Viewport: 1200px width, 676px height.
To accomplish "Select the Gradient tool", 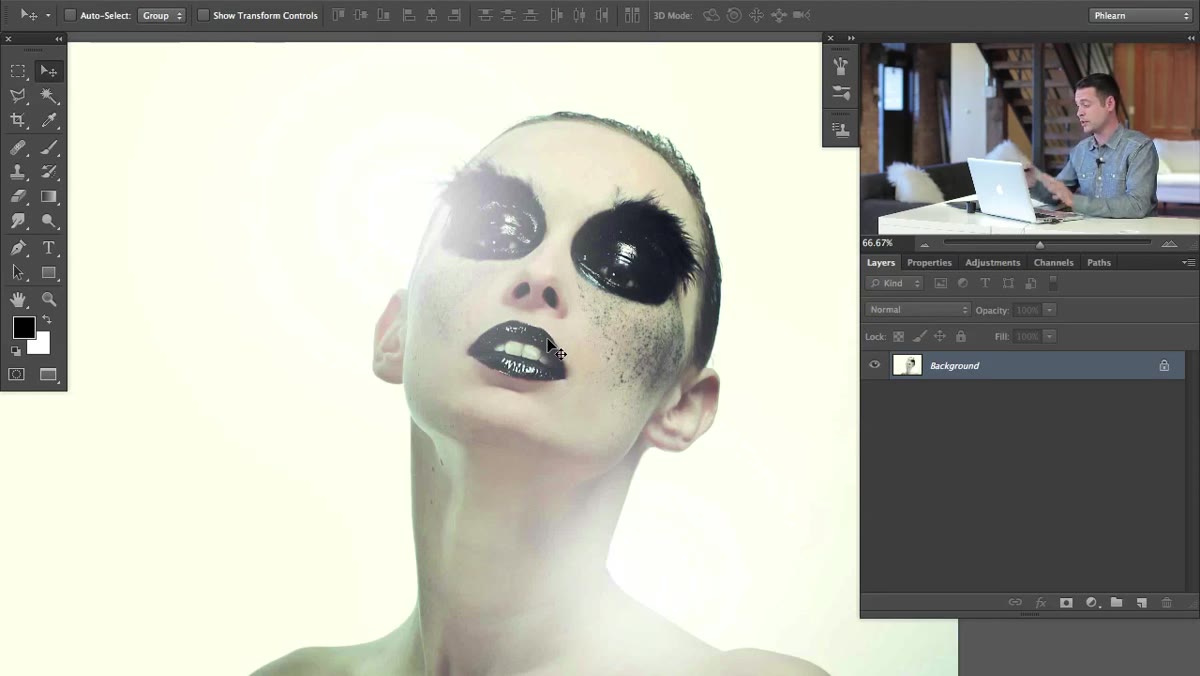I will click(48, 197).
